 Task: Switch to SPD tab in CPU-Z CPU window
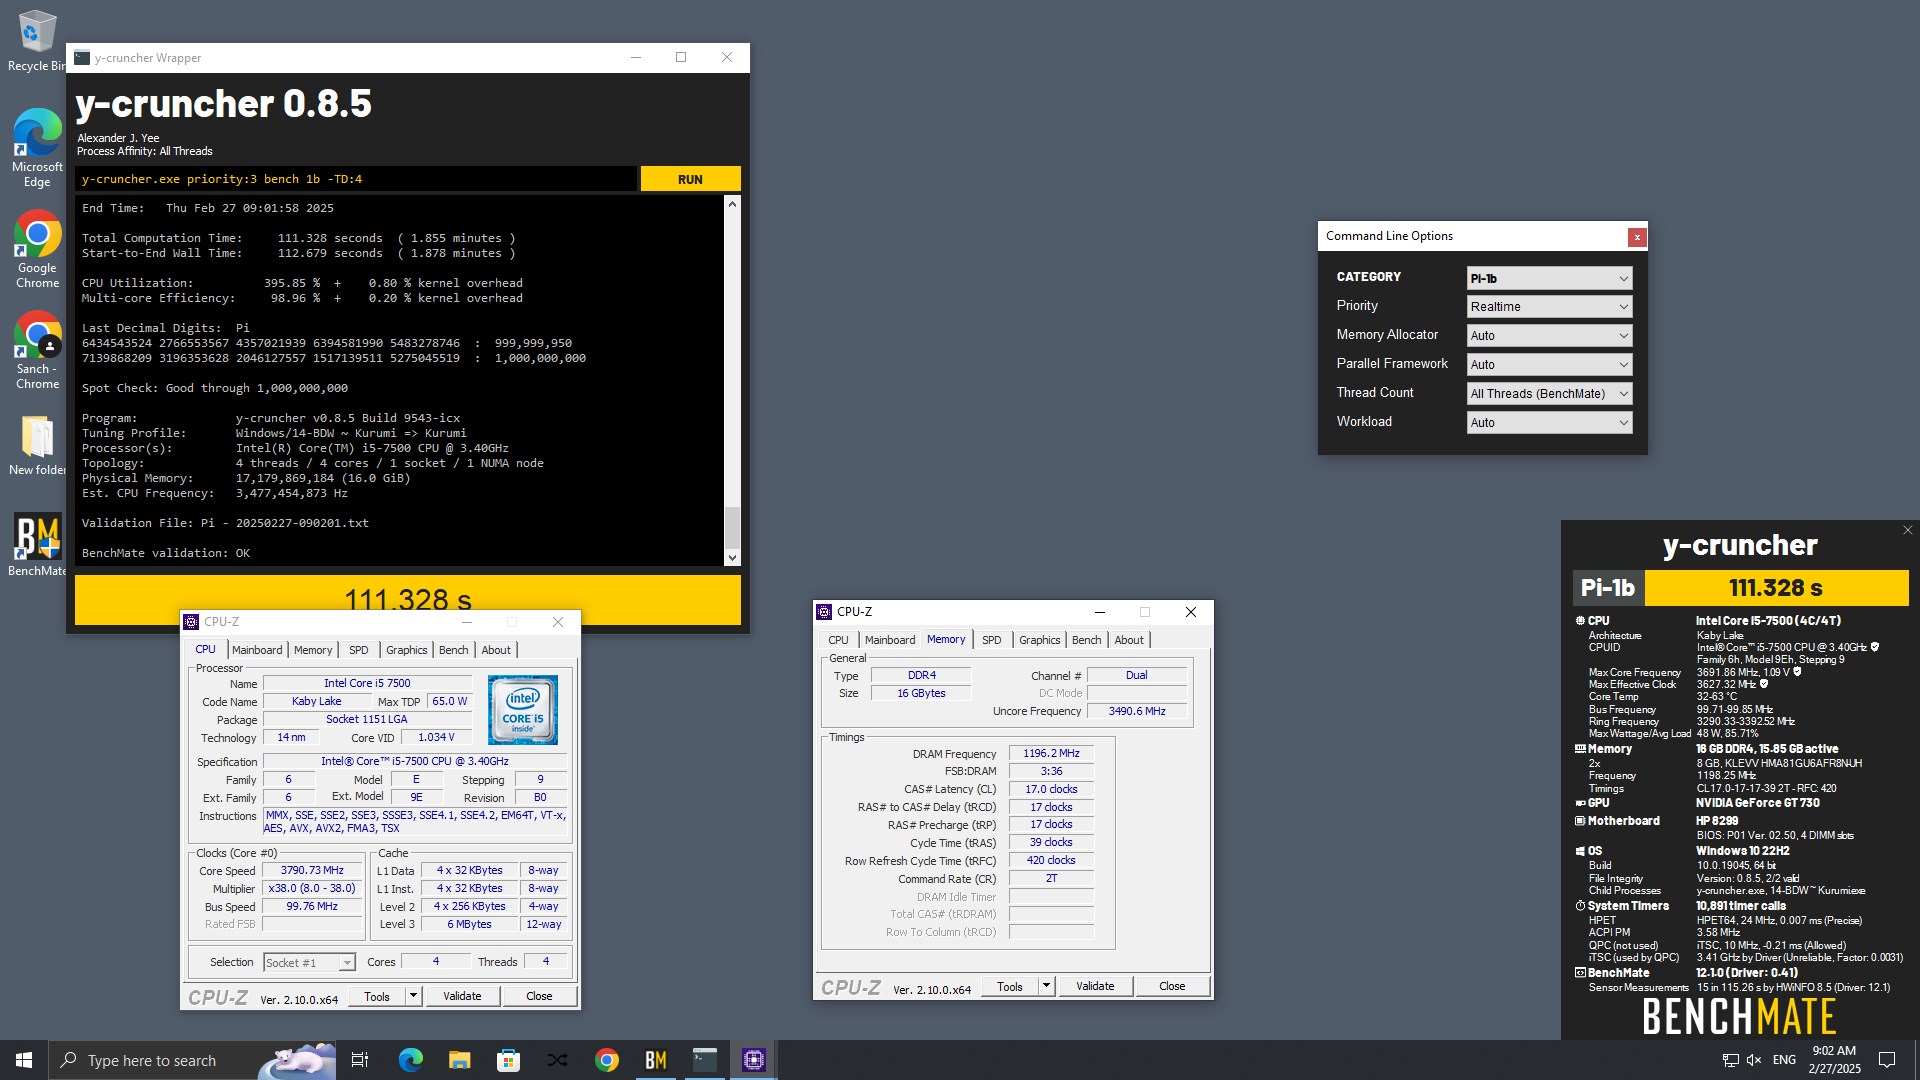pos(359,650)
